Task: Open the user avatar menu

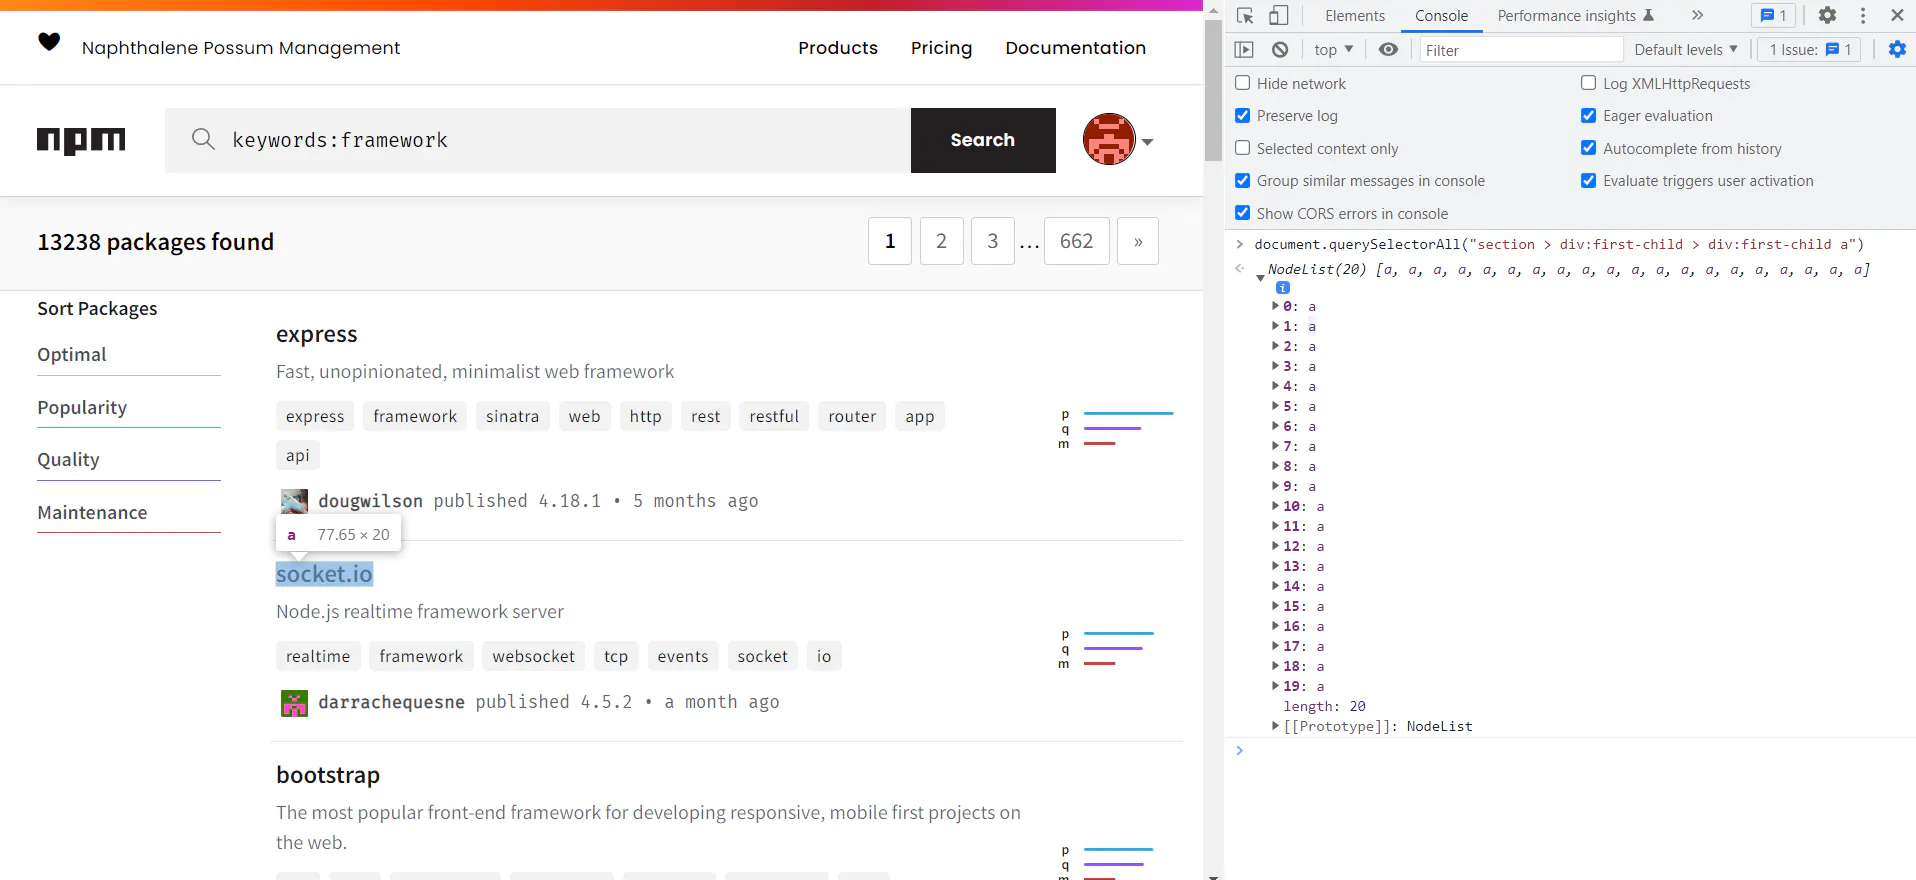Action: pos(1118,140)
